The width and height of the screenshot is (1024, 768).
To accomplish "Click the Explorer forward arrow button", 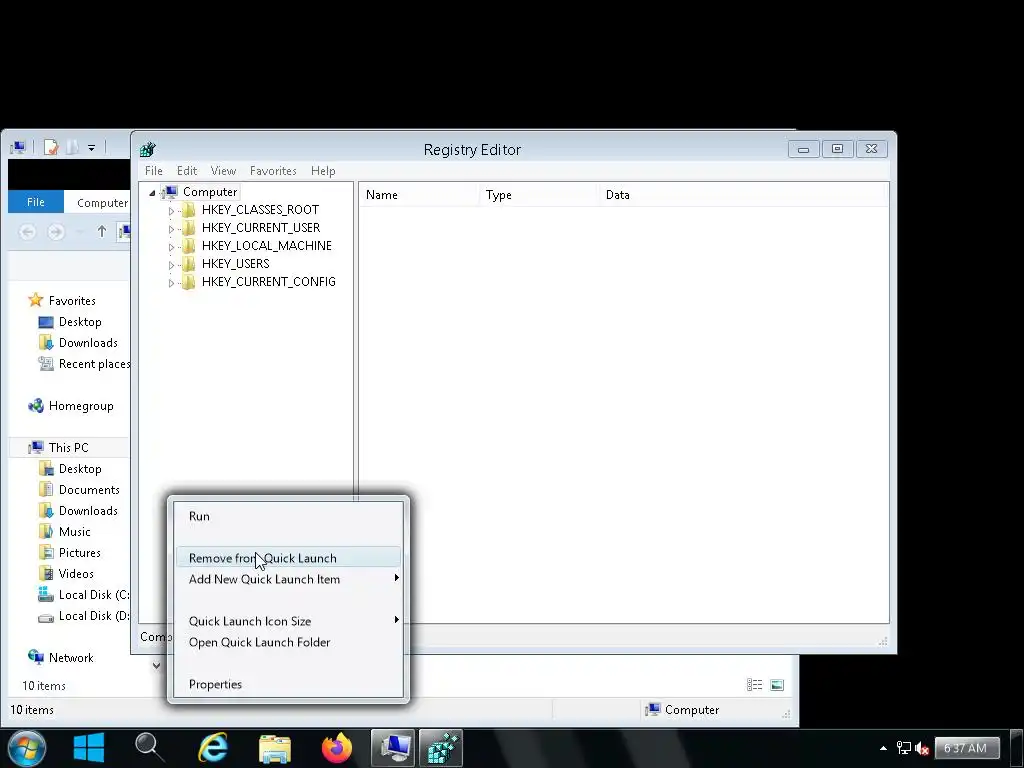I will [56, 232].
